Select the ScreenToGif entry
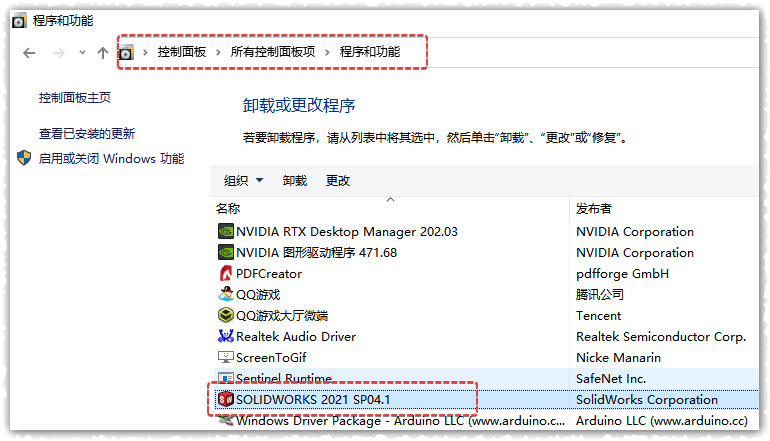 pos(271,358)
